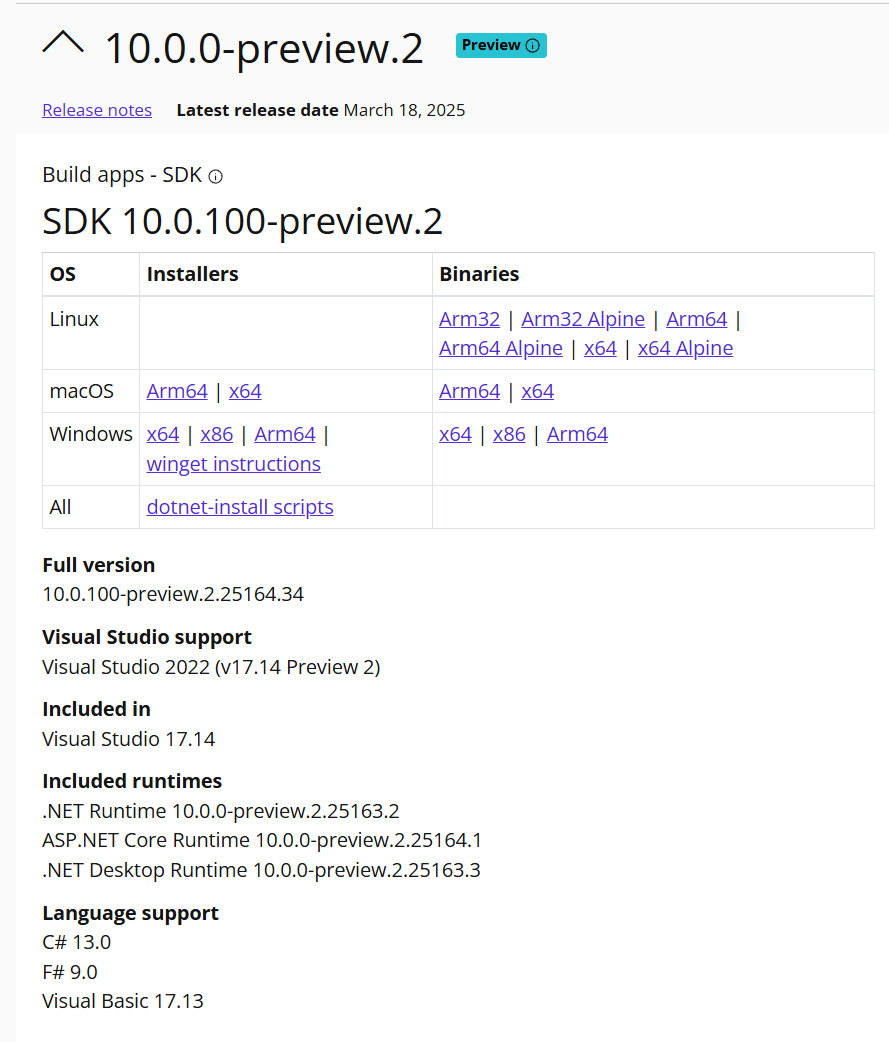
Task: Download macOS x64 binaries
Action: 538,391
